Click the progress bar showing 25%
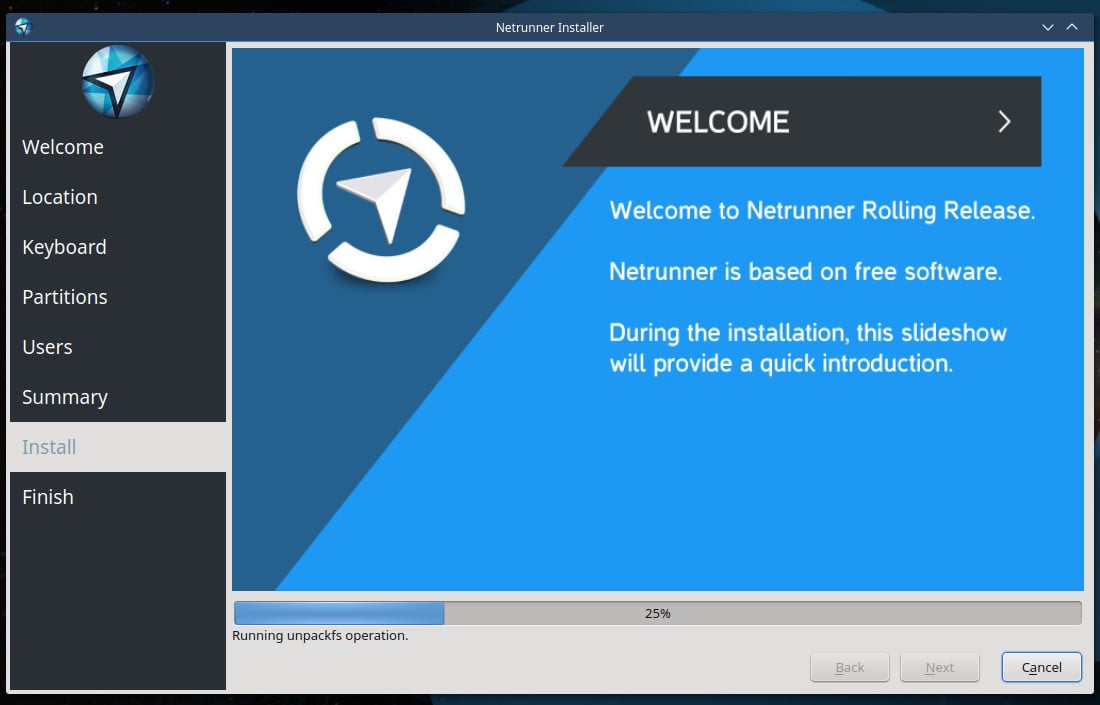This screenshot has height=705, width=1100. click(657, 612)
